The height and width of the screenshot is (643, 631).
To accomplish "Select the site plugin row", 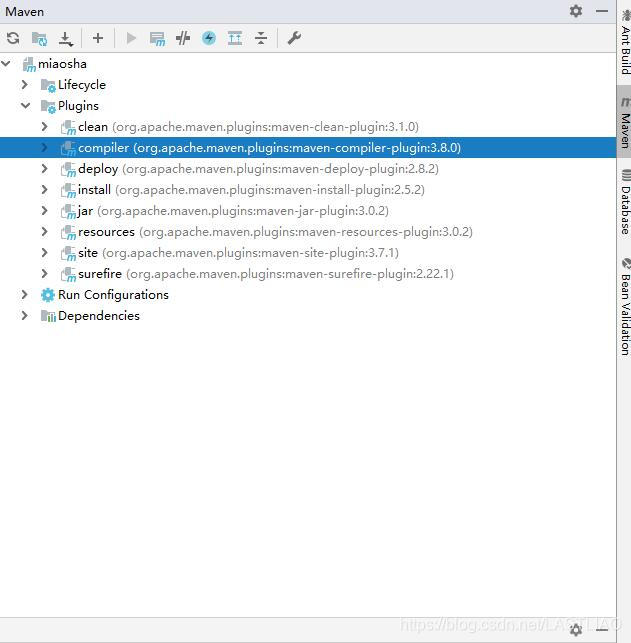I will [x=308, y=253].
